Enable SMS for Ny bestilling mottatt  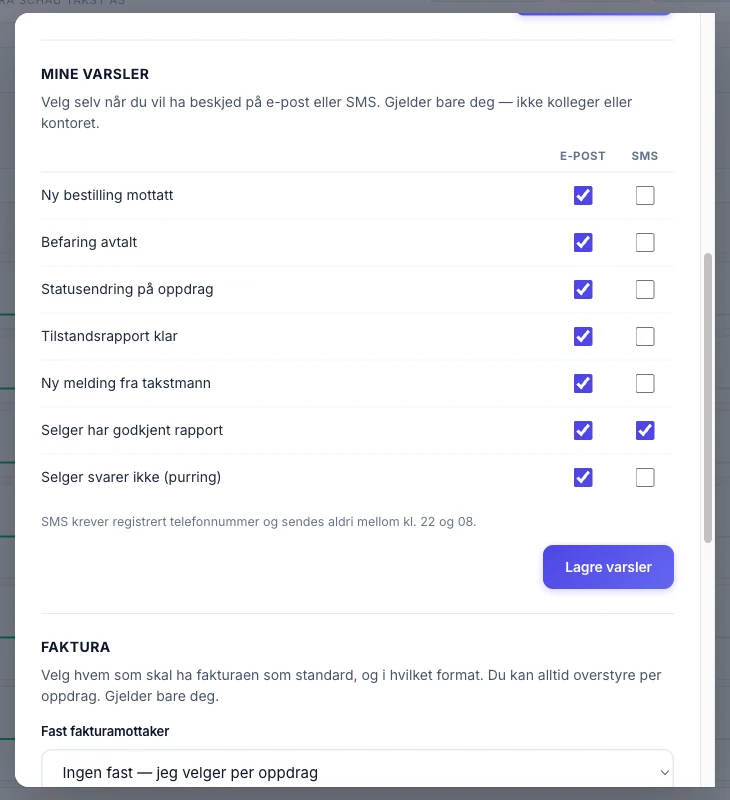pyautogui.click(x=645, y=195)
